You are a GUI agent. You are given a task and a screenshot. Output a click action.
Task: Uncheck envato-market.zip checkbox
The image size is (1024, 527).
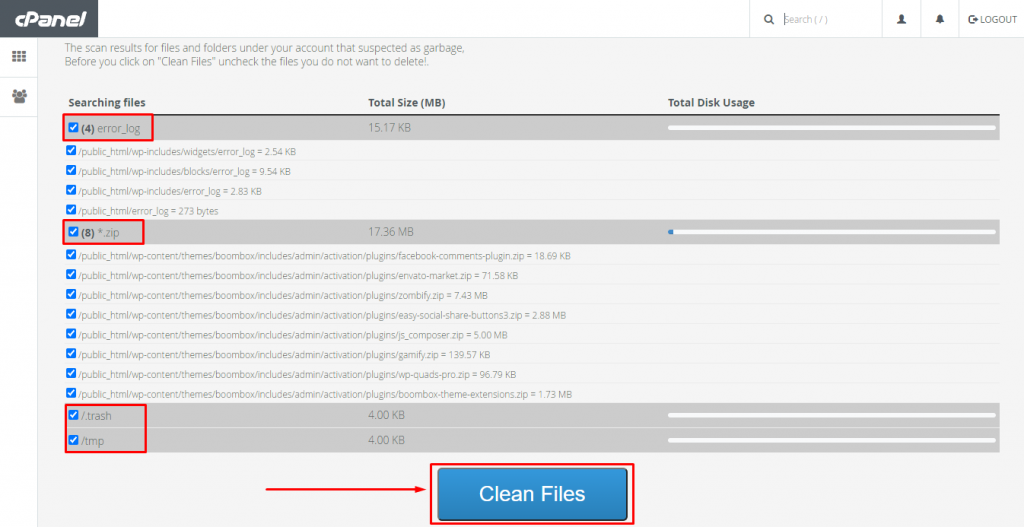(71, 274)
